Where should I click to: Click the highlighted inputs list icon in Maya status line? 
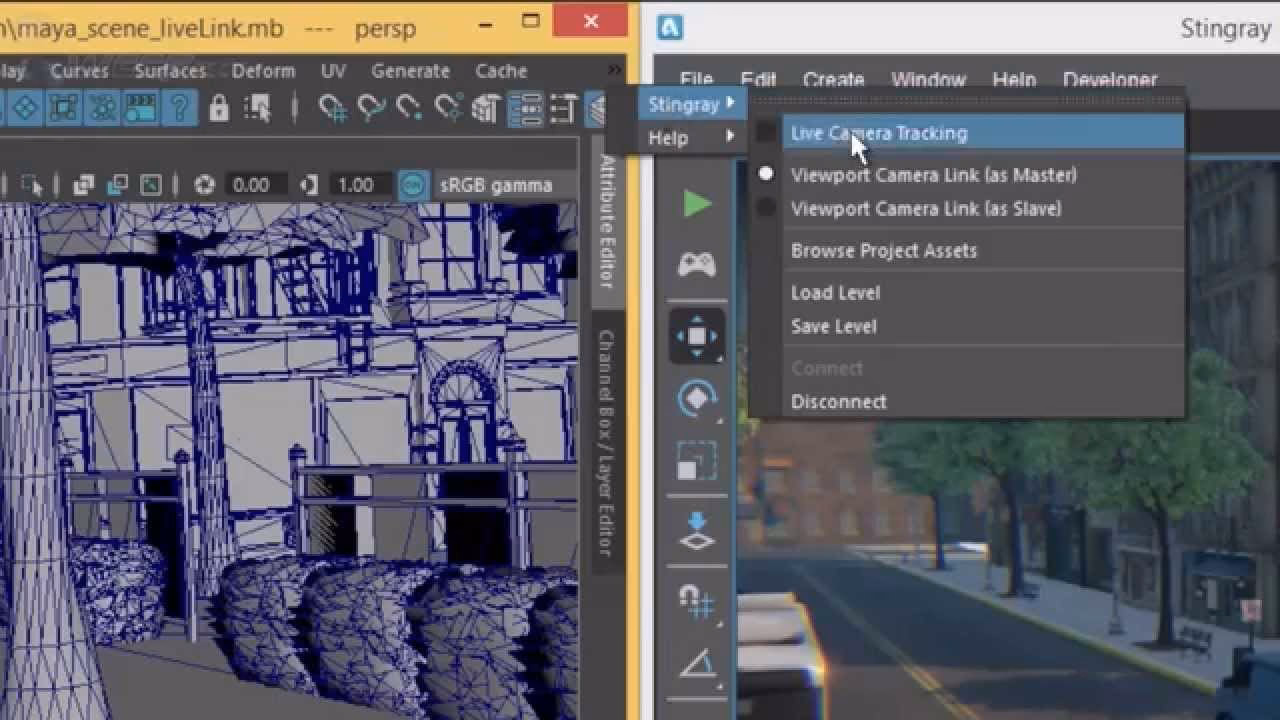(525, 108)
